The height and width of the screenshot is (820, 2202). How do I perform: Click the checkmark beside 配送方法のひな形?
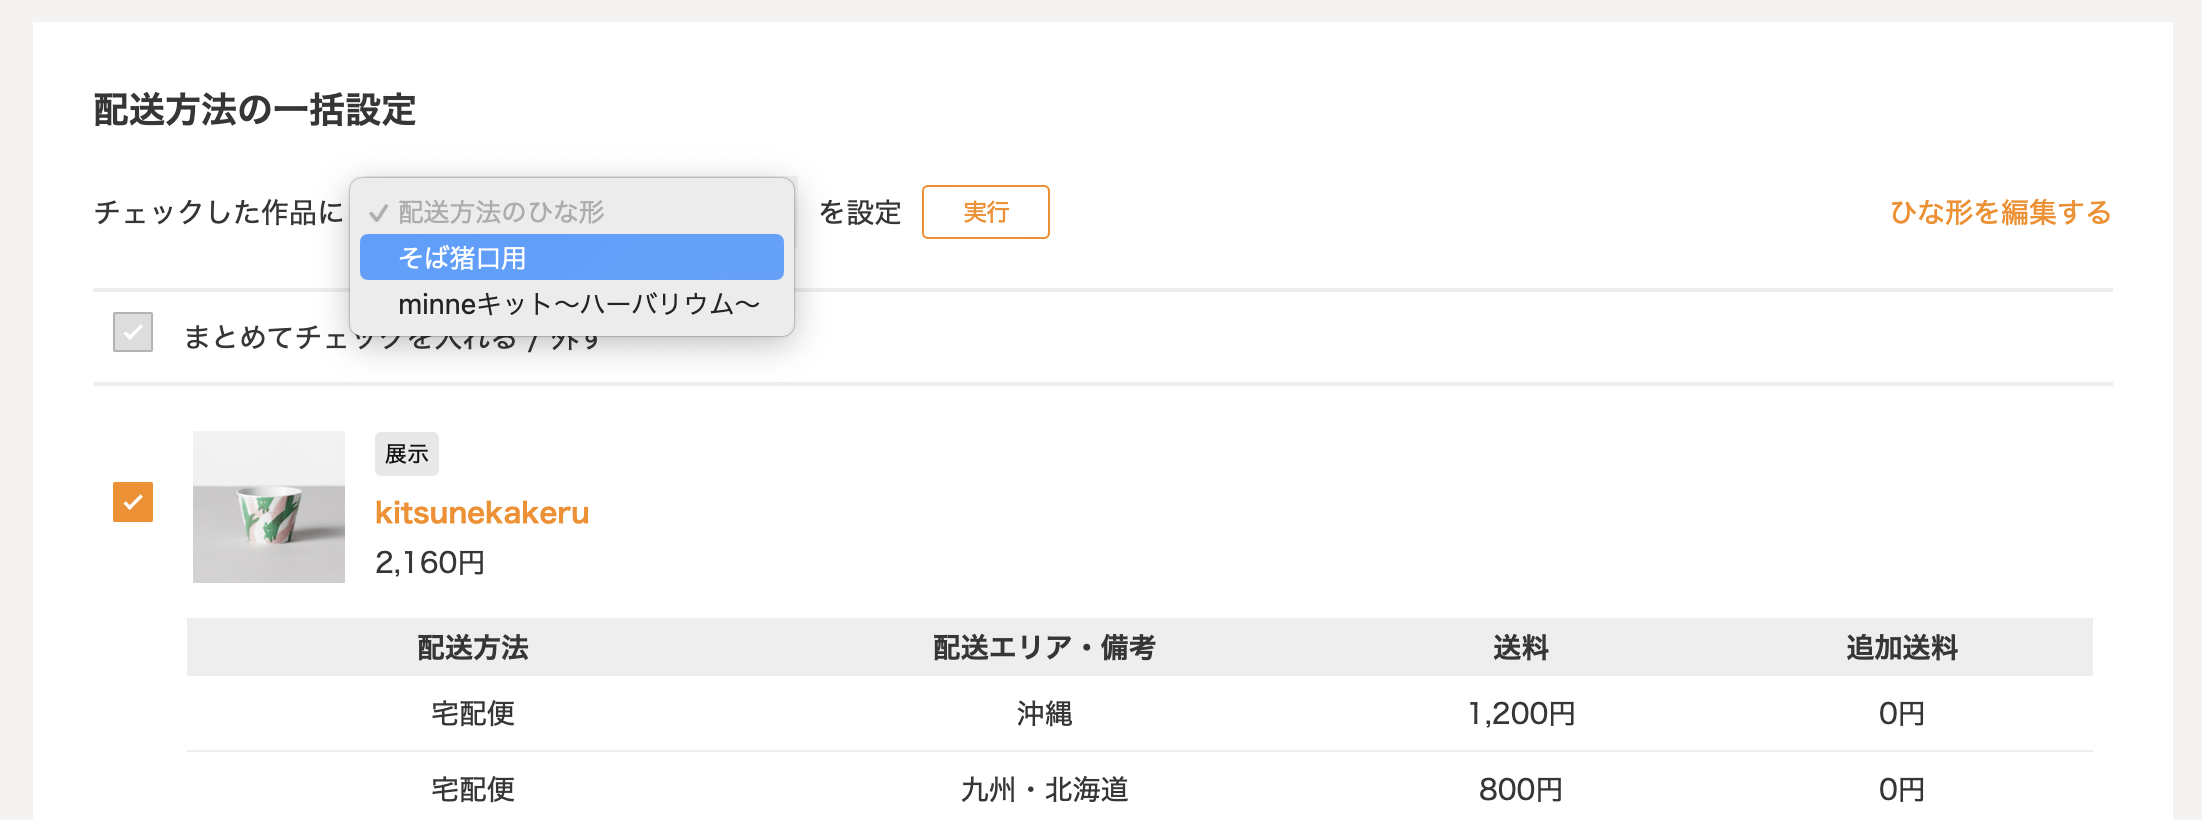point(378,213)
